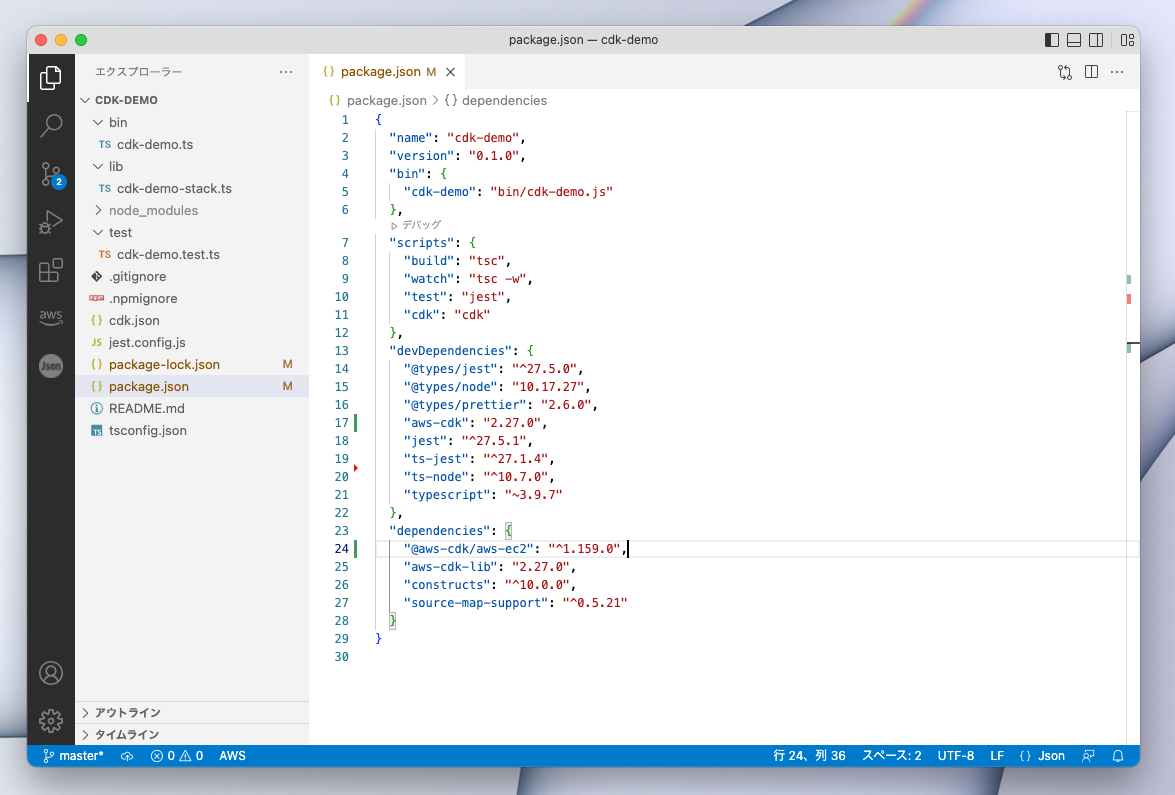Go to line via 行 24、列 36
The image size is (1175, 795).
(809, 756)
